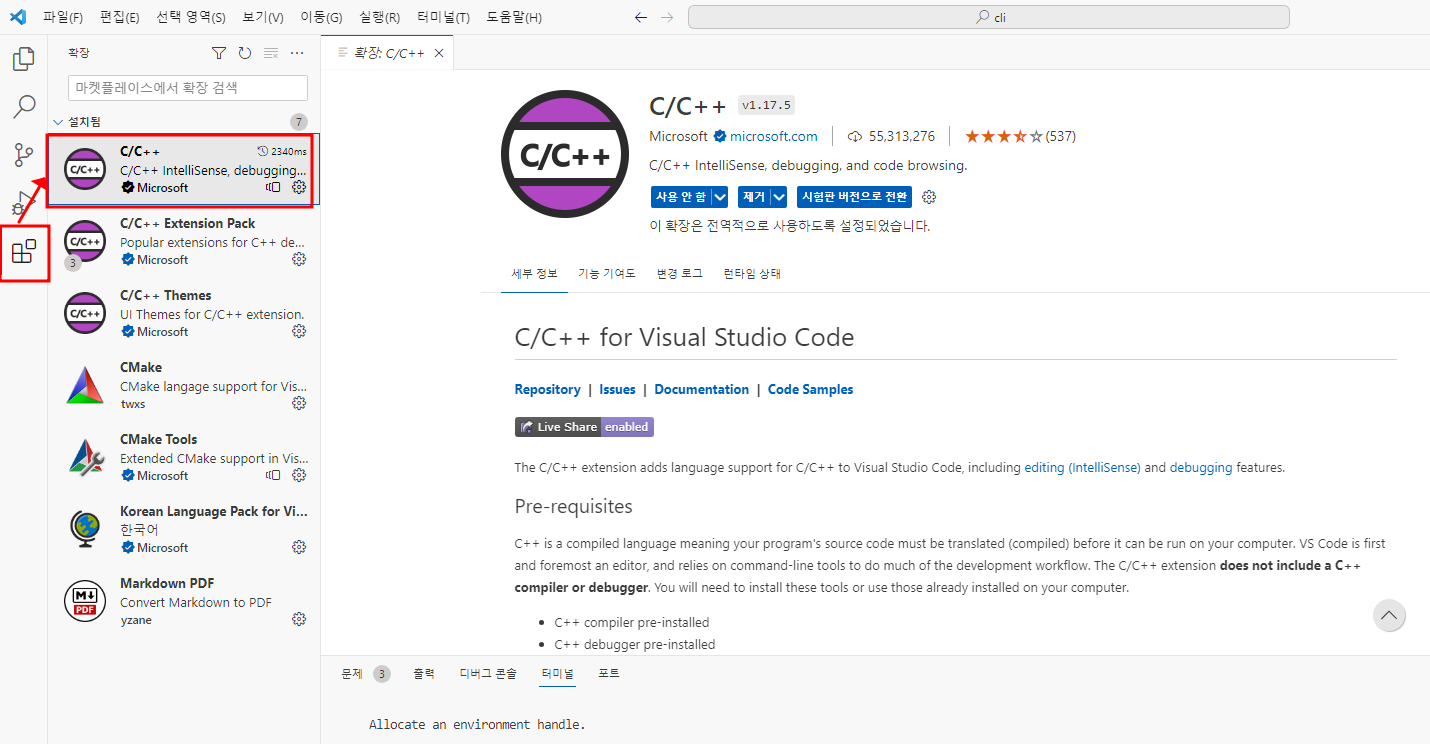Switch to the 변경 로그 tab
The height and width of the screenshot is (744, 1430).
680,273
